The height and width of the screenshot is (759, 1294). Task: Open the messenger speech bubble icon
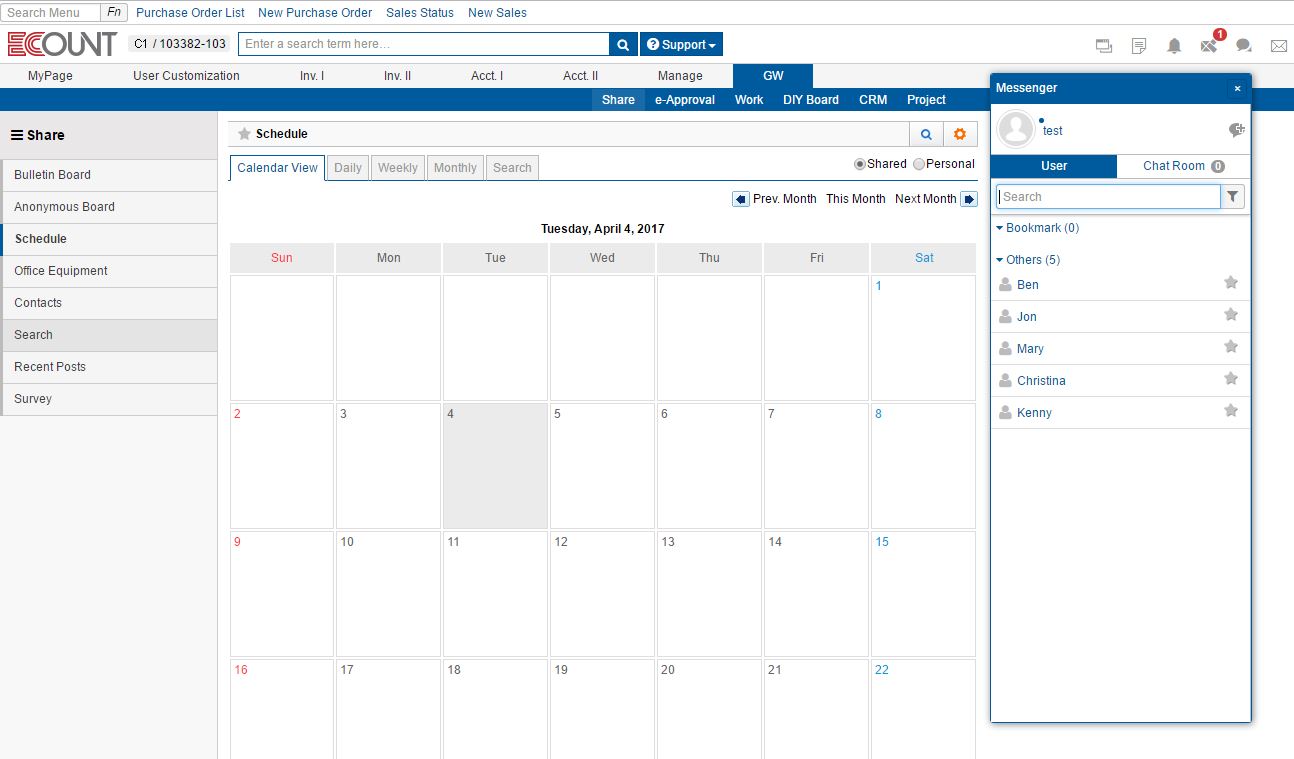[x=1244, y=46]
